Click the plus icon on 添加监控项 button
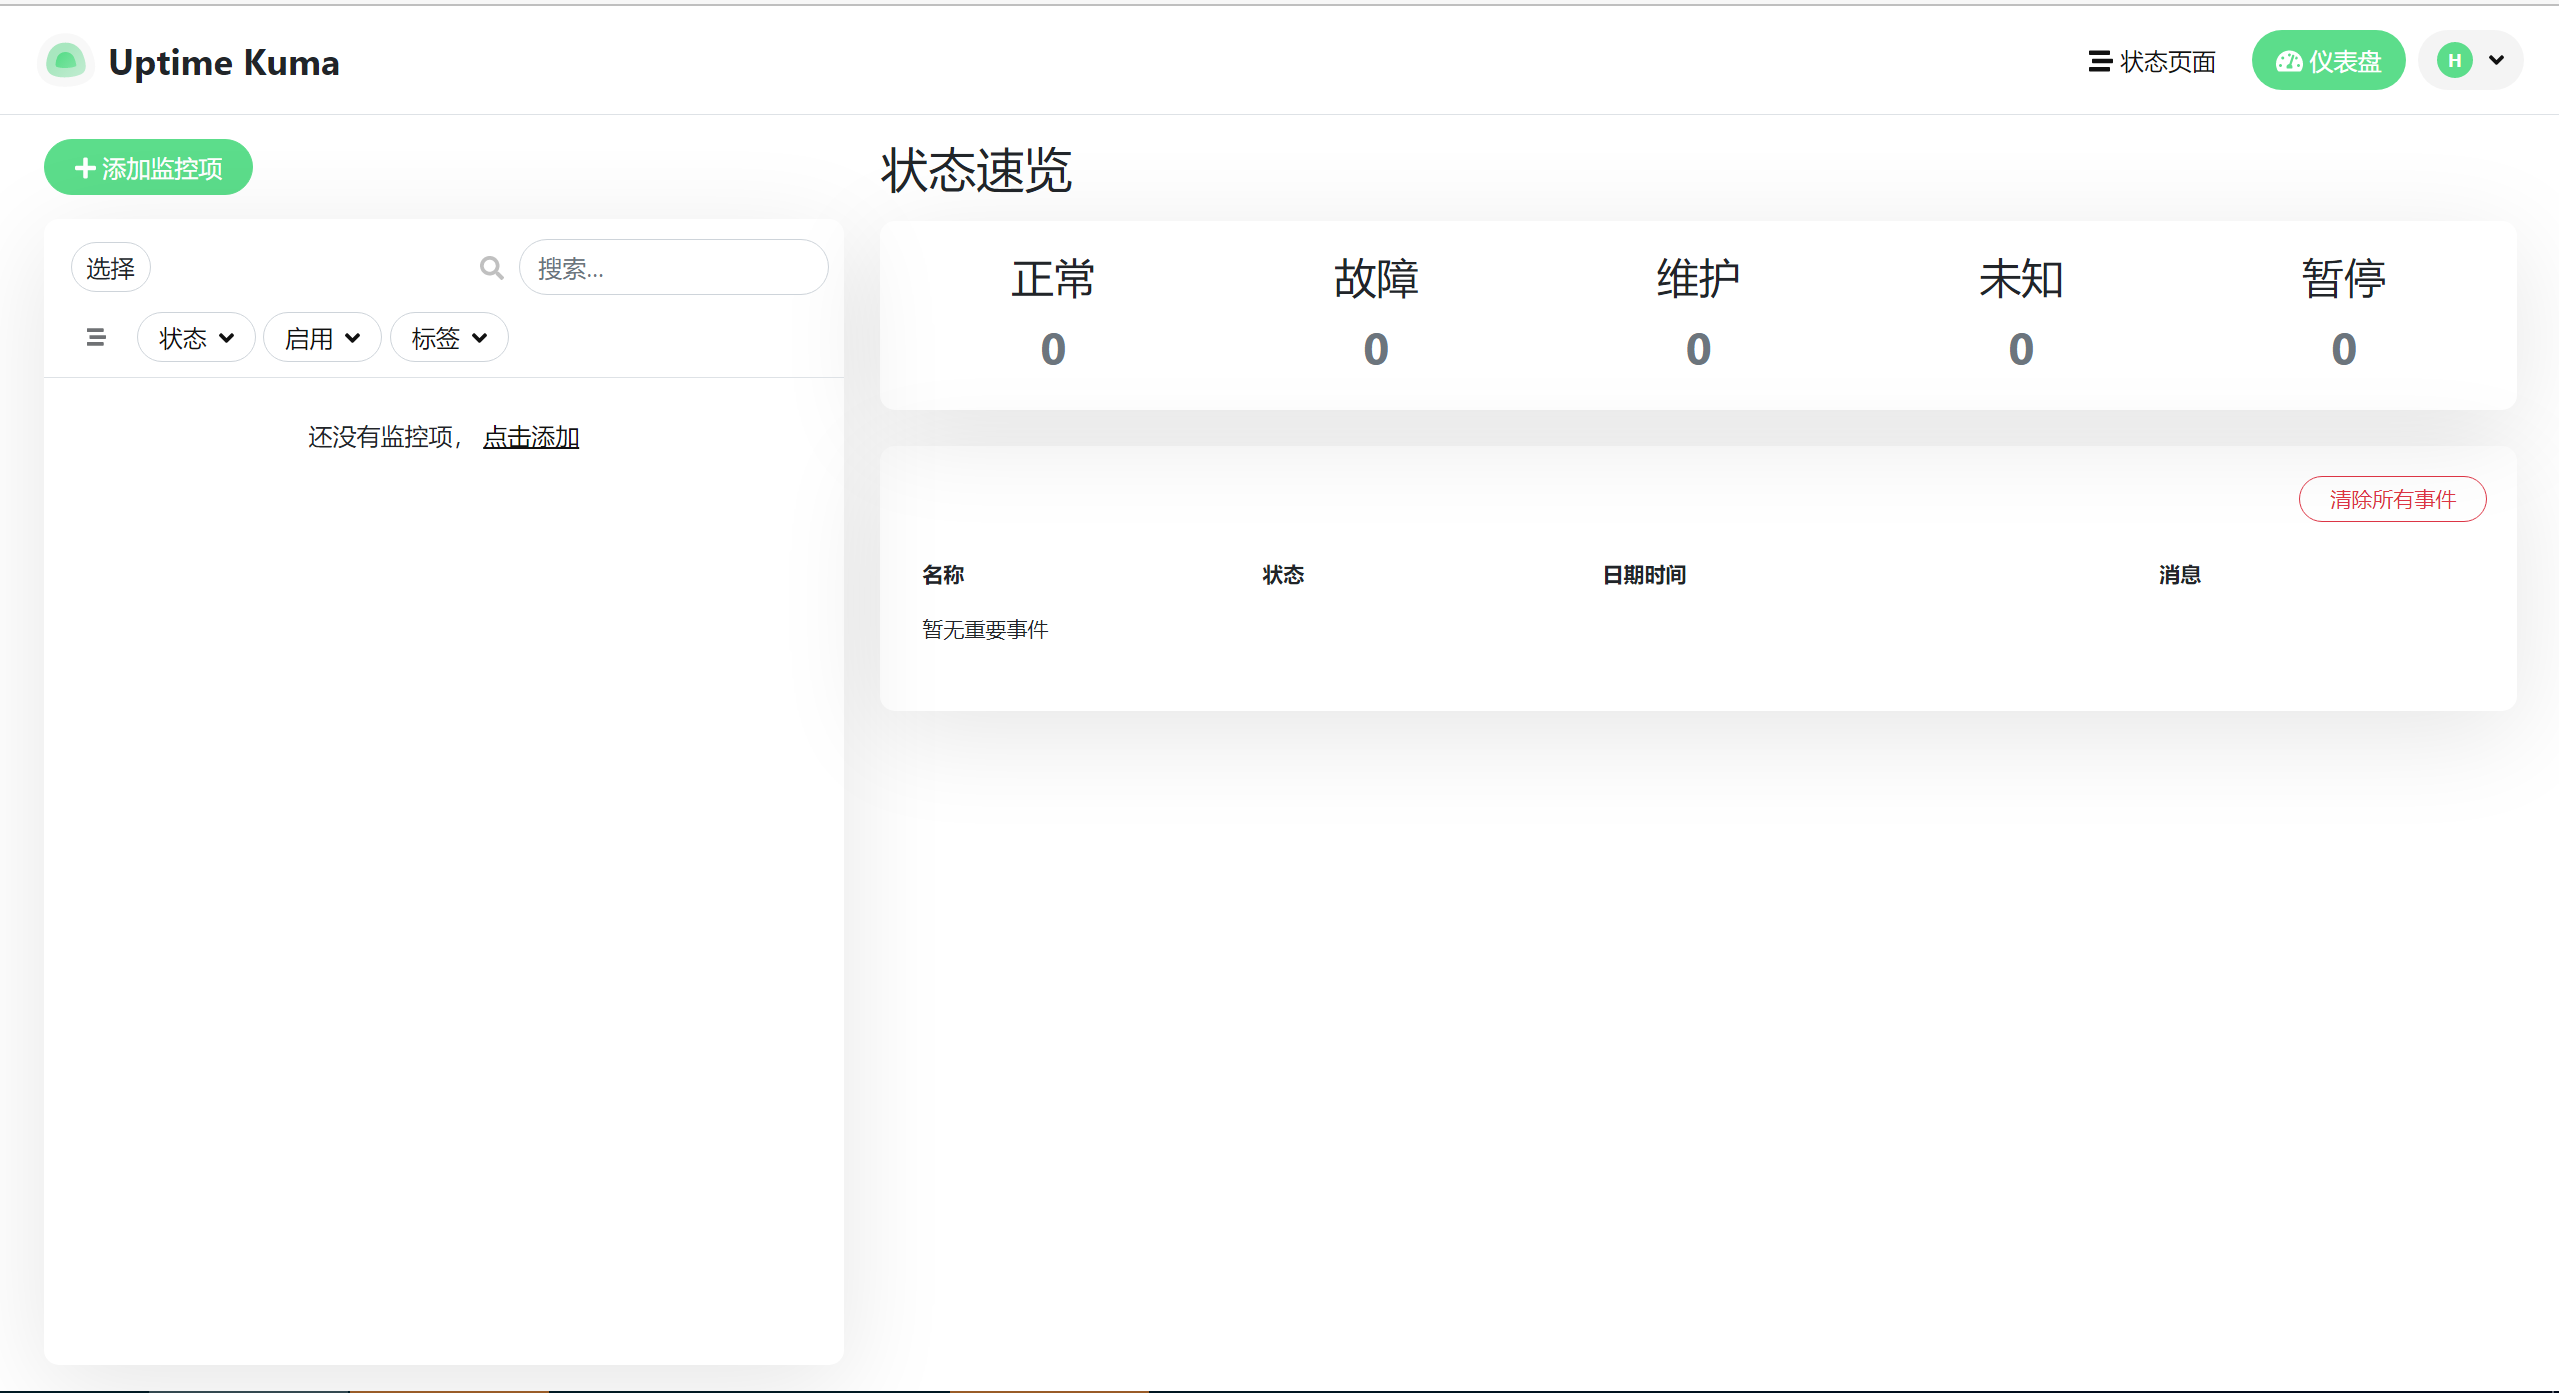The image size is (2559, 1393). tap(84, 167)
